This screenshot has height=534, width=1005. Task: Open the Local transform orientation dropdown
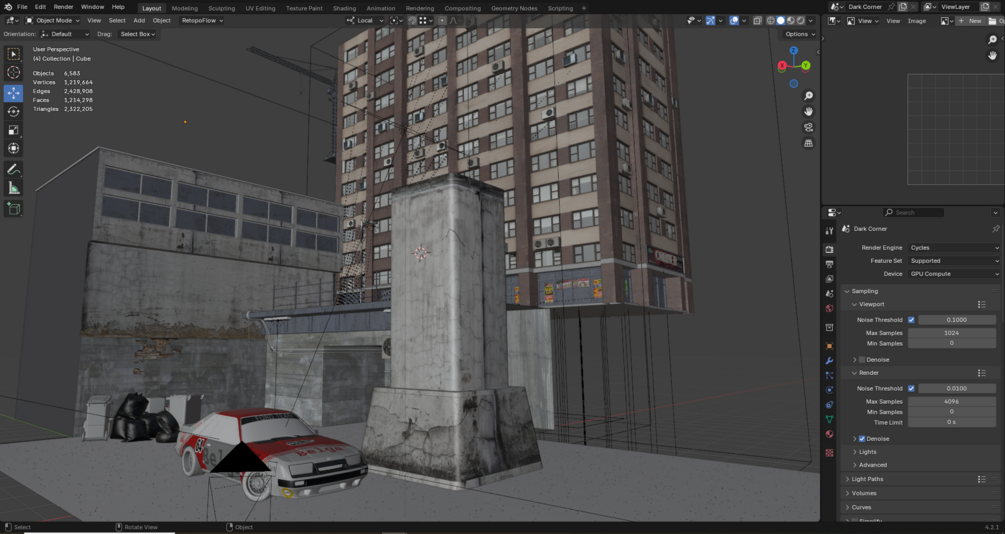coord(364,21)
